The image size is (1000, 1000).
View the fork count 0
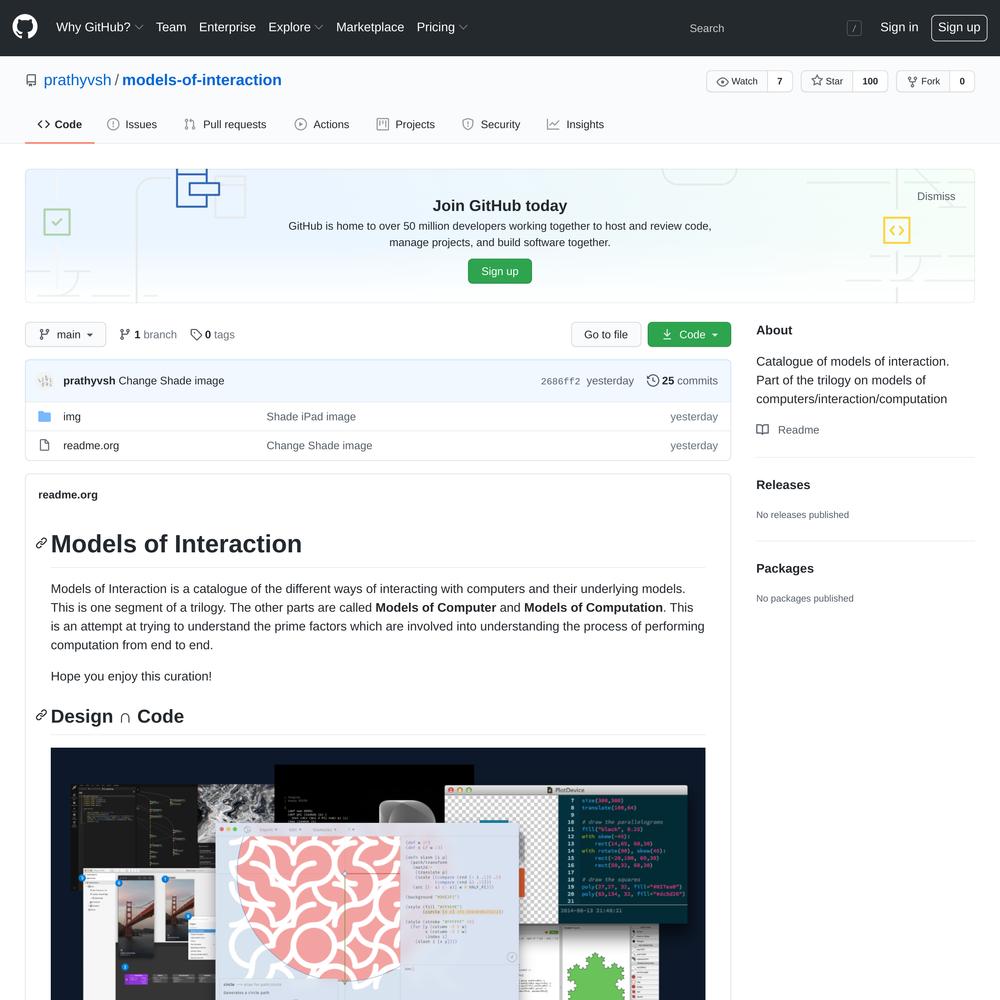point(962,81)
